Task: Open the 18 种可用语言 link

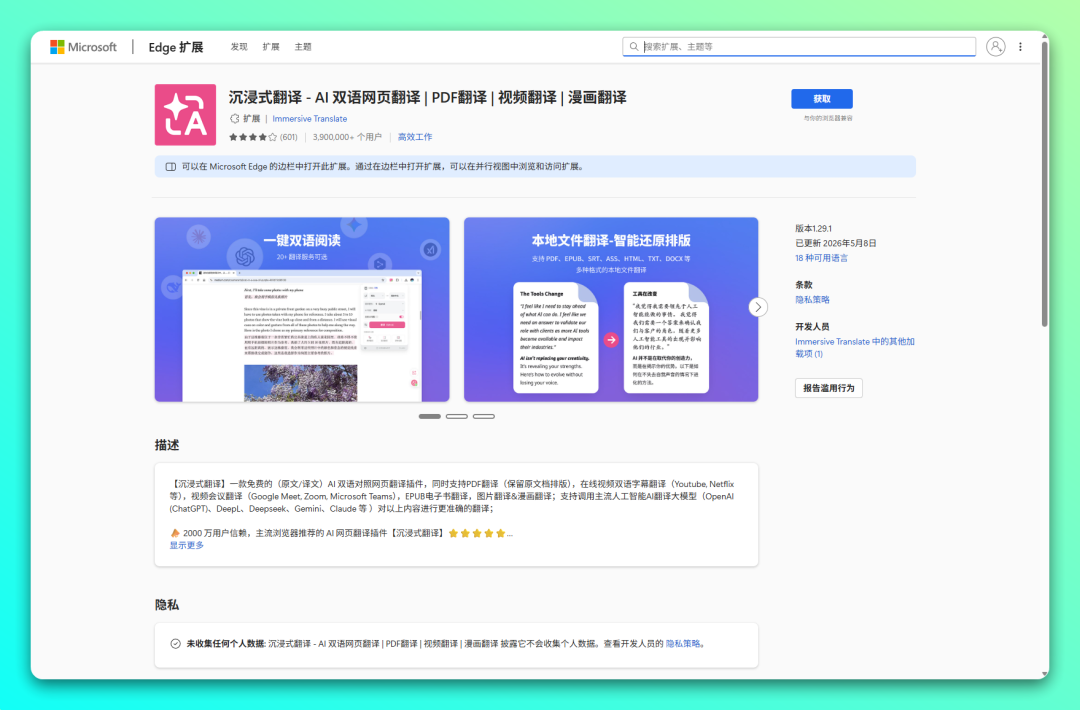Action: tap(821, 258)
